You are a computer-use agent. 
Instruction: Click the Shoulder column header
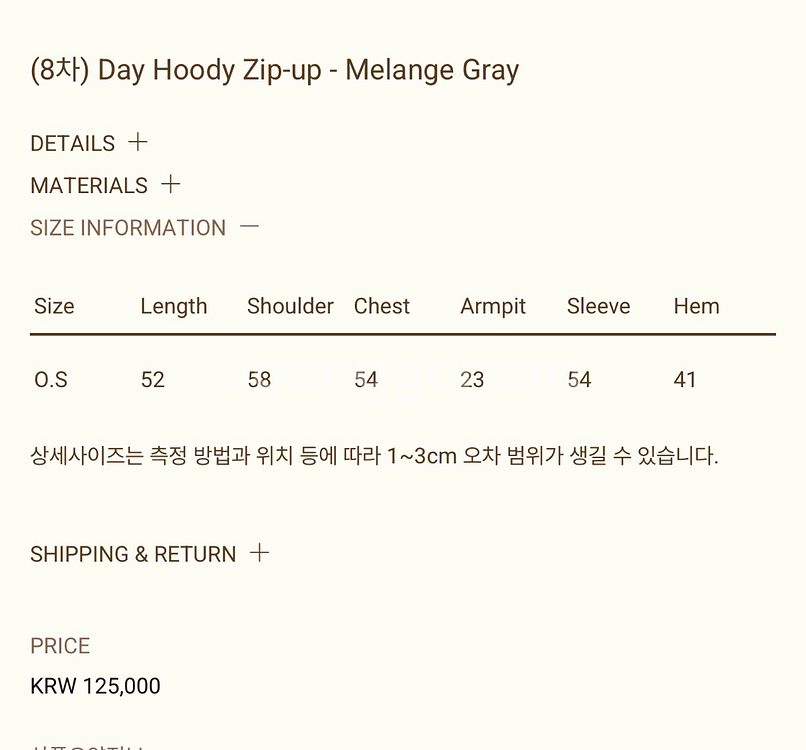tap(290, 306)
